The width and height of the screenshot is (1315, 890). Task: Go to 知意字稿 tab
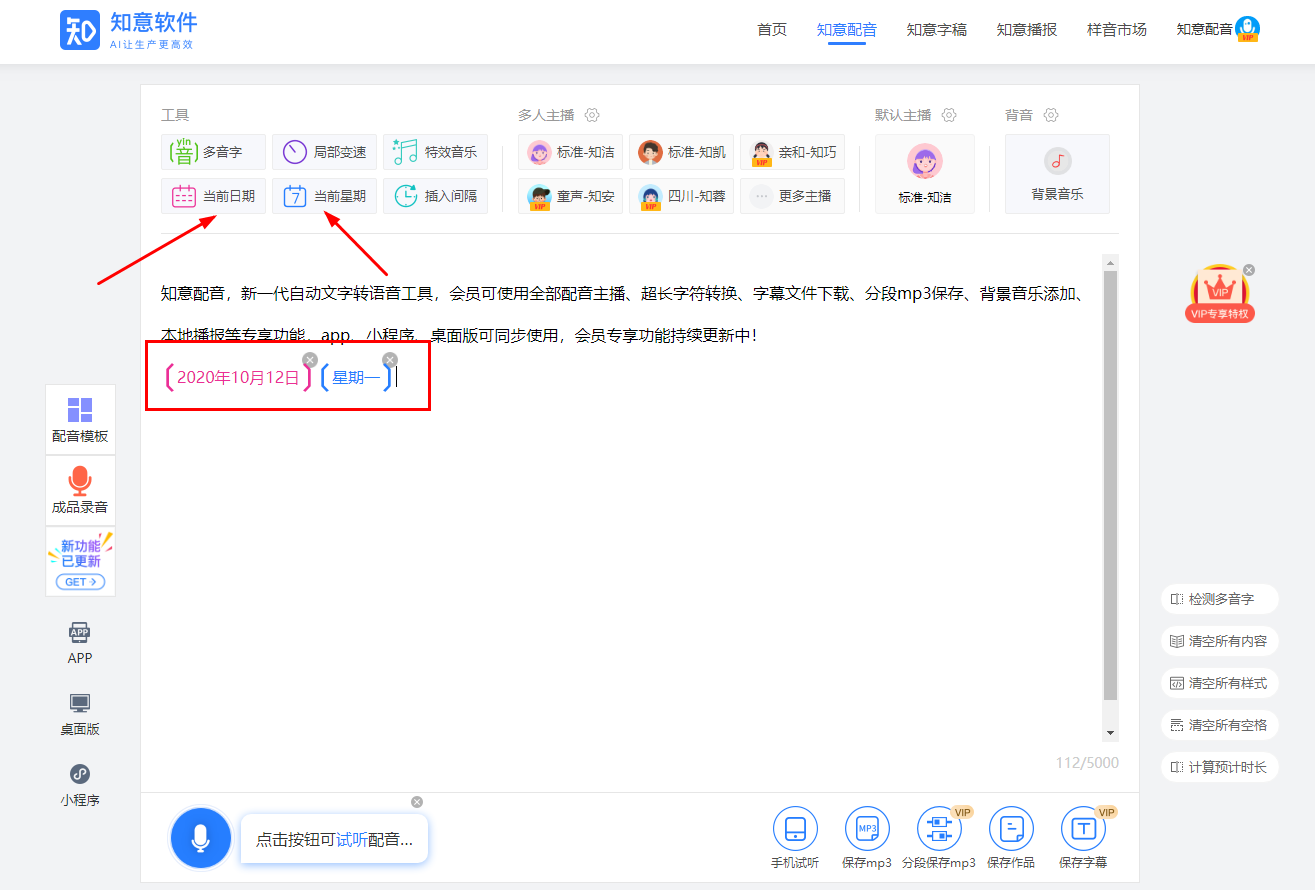tap(936, 30)
